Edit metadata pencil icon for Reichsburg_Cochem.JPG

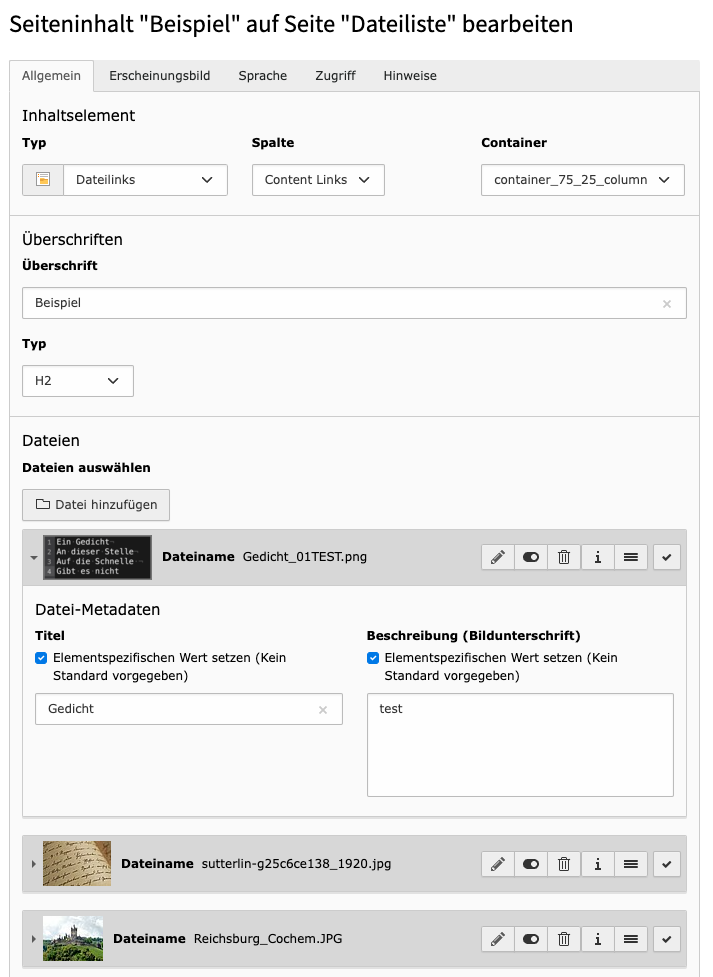point(498,939)
